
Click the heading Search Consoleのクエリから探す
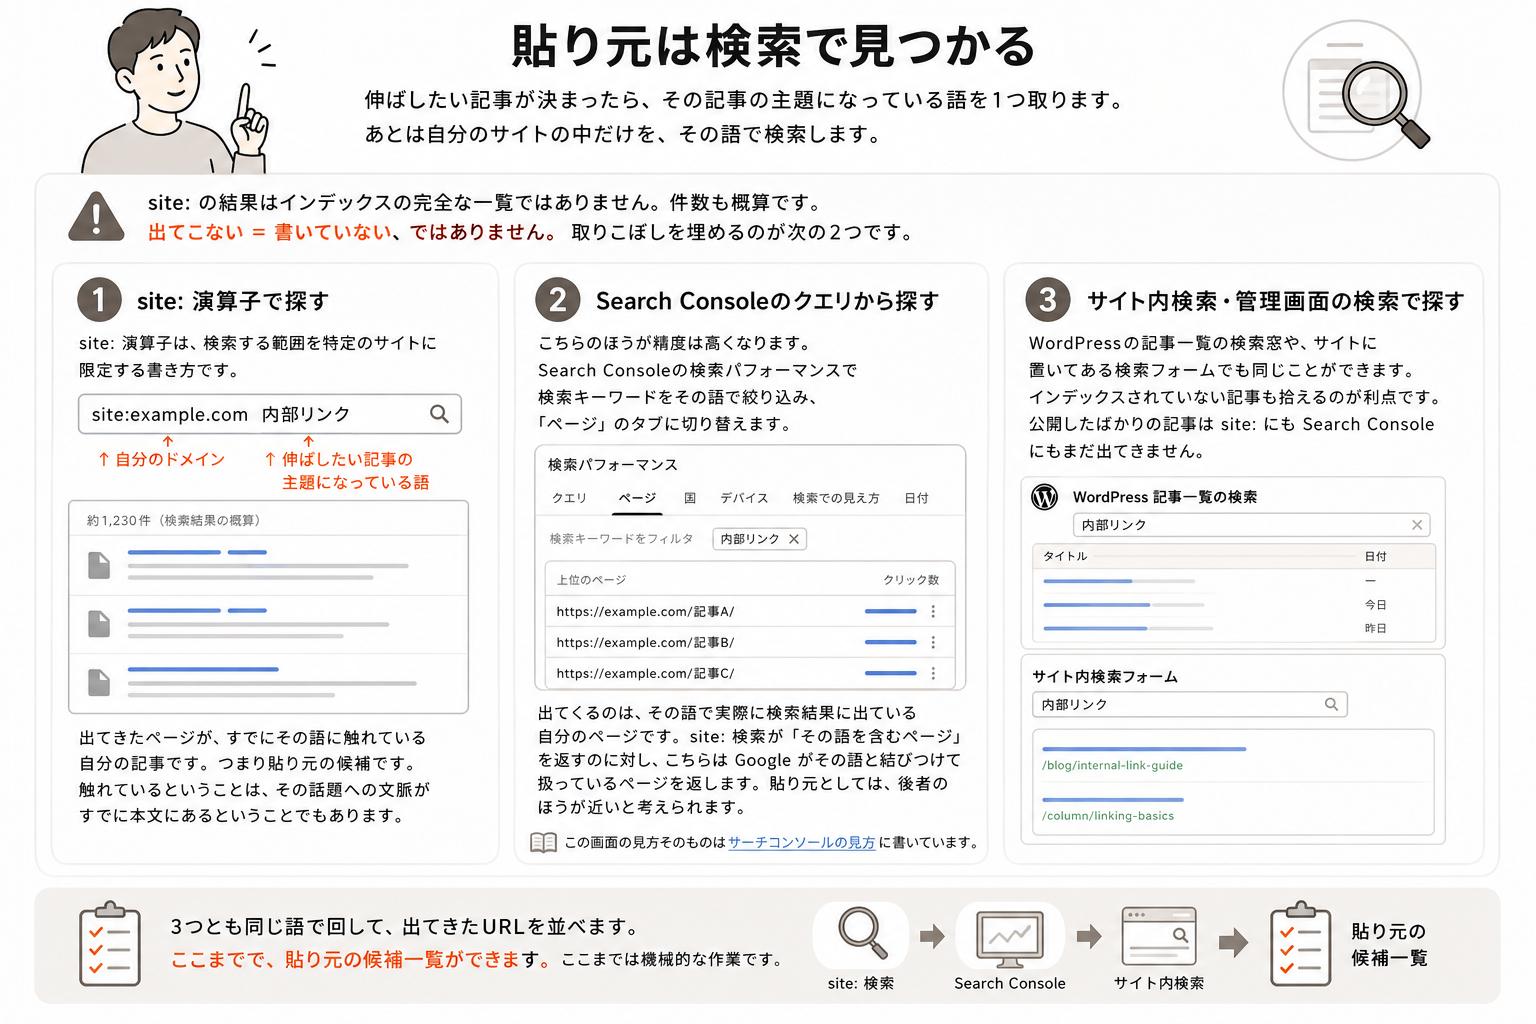pyautogui.click(x=768, y=301)
